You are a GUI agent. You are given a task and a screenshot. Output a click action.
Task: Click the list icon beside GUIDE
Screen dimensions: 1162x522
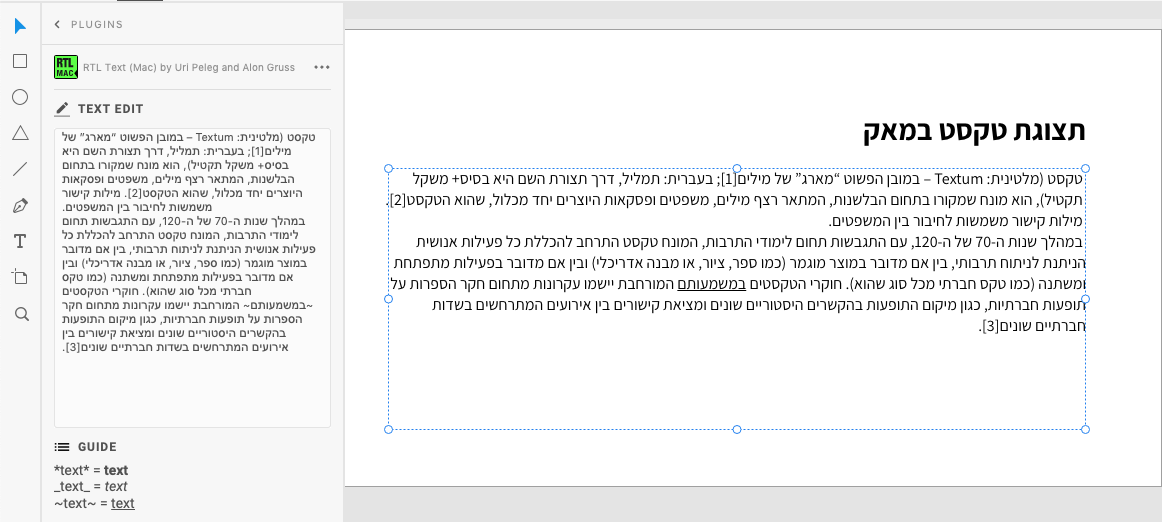click(62, 447)
